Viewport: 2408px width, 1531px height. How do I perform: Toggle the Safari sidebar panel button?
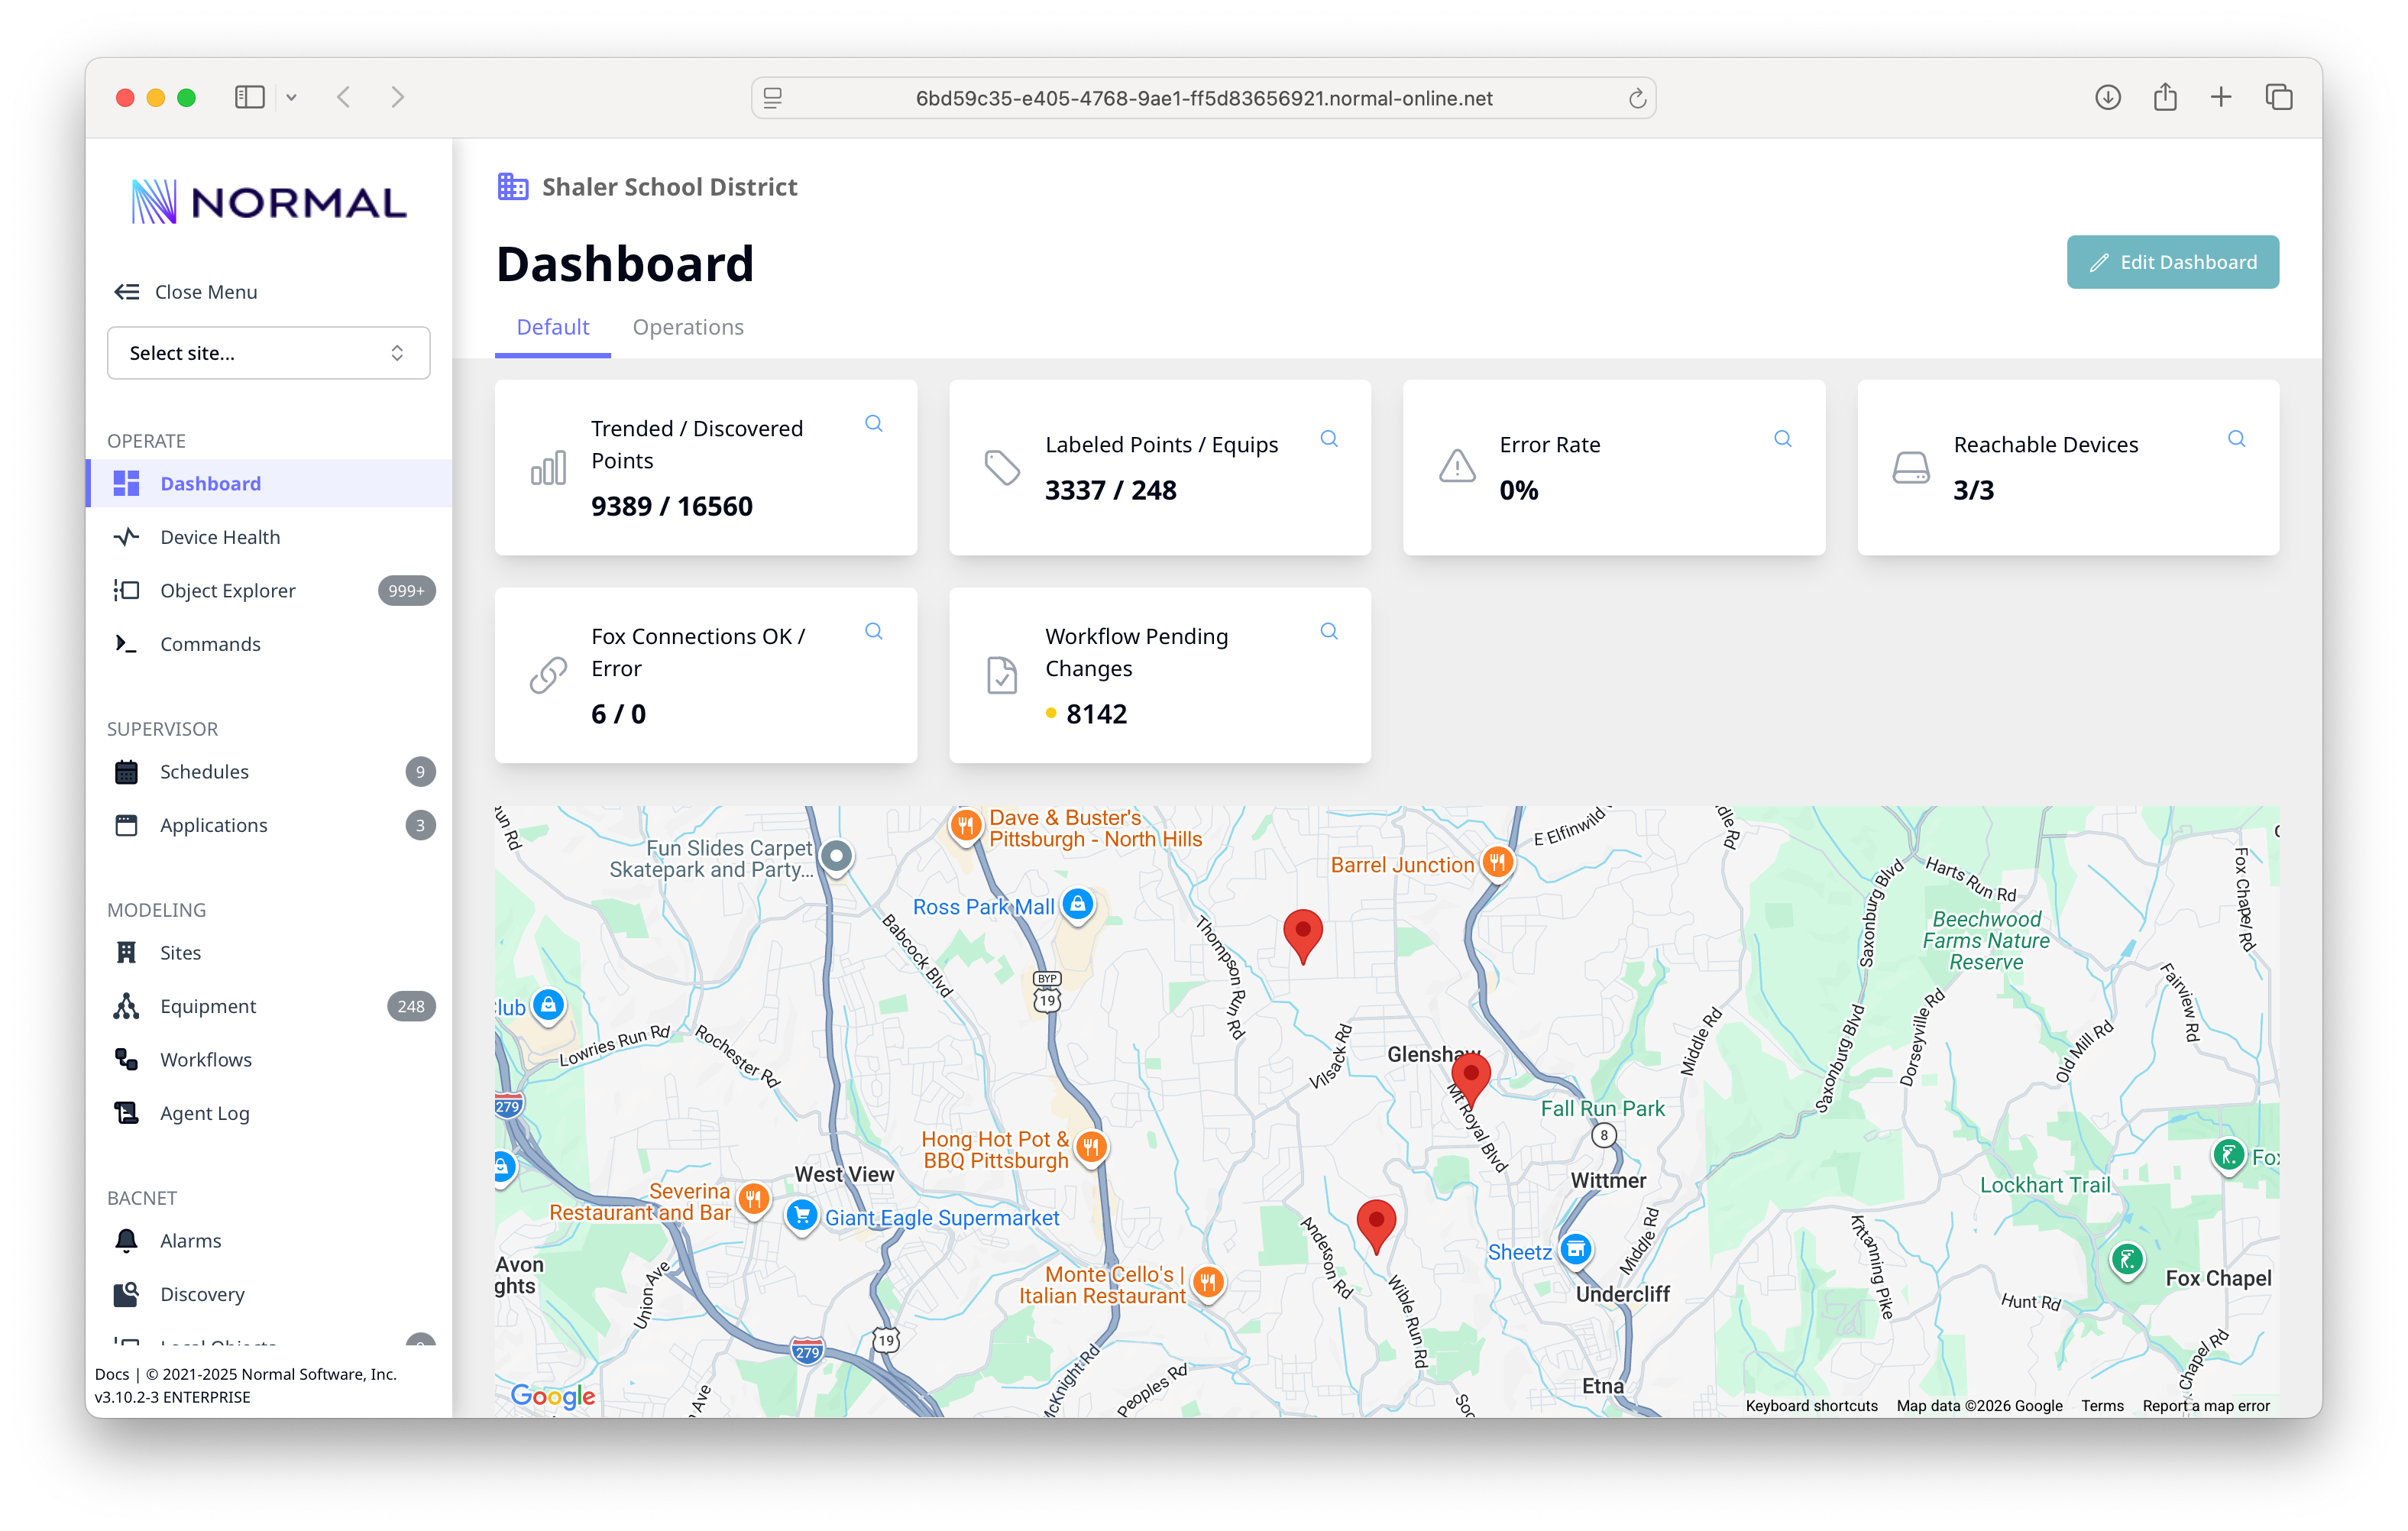(x=249, y=97)
